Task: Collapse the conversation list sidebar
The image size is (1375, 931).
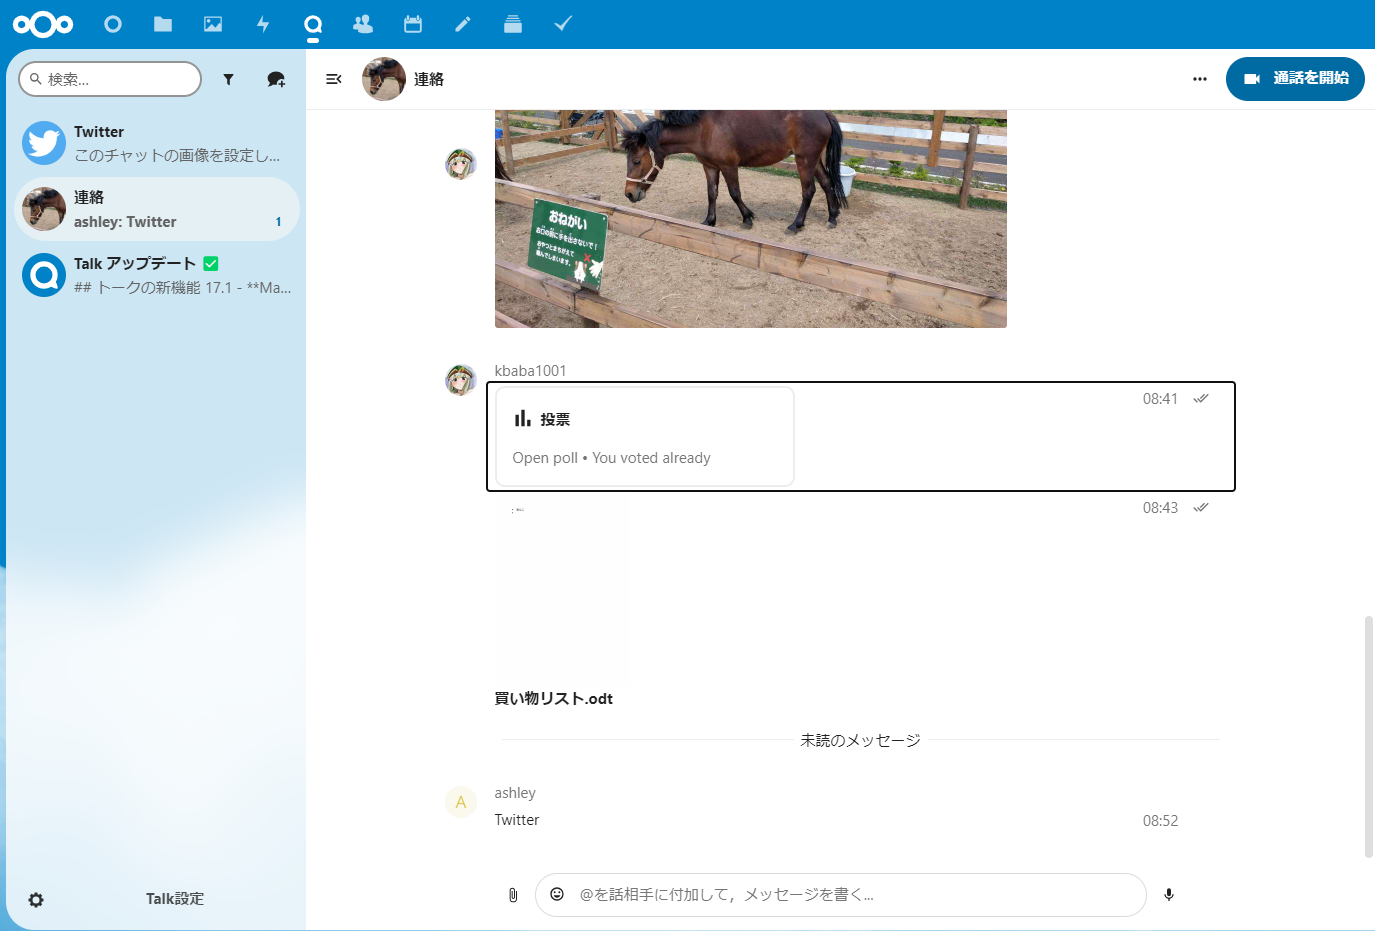Action: point(334,79)
